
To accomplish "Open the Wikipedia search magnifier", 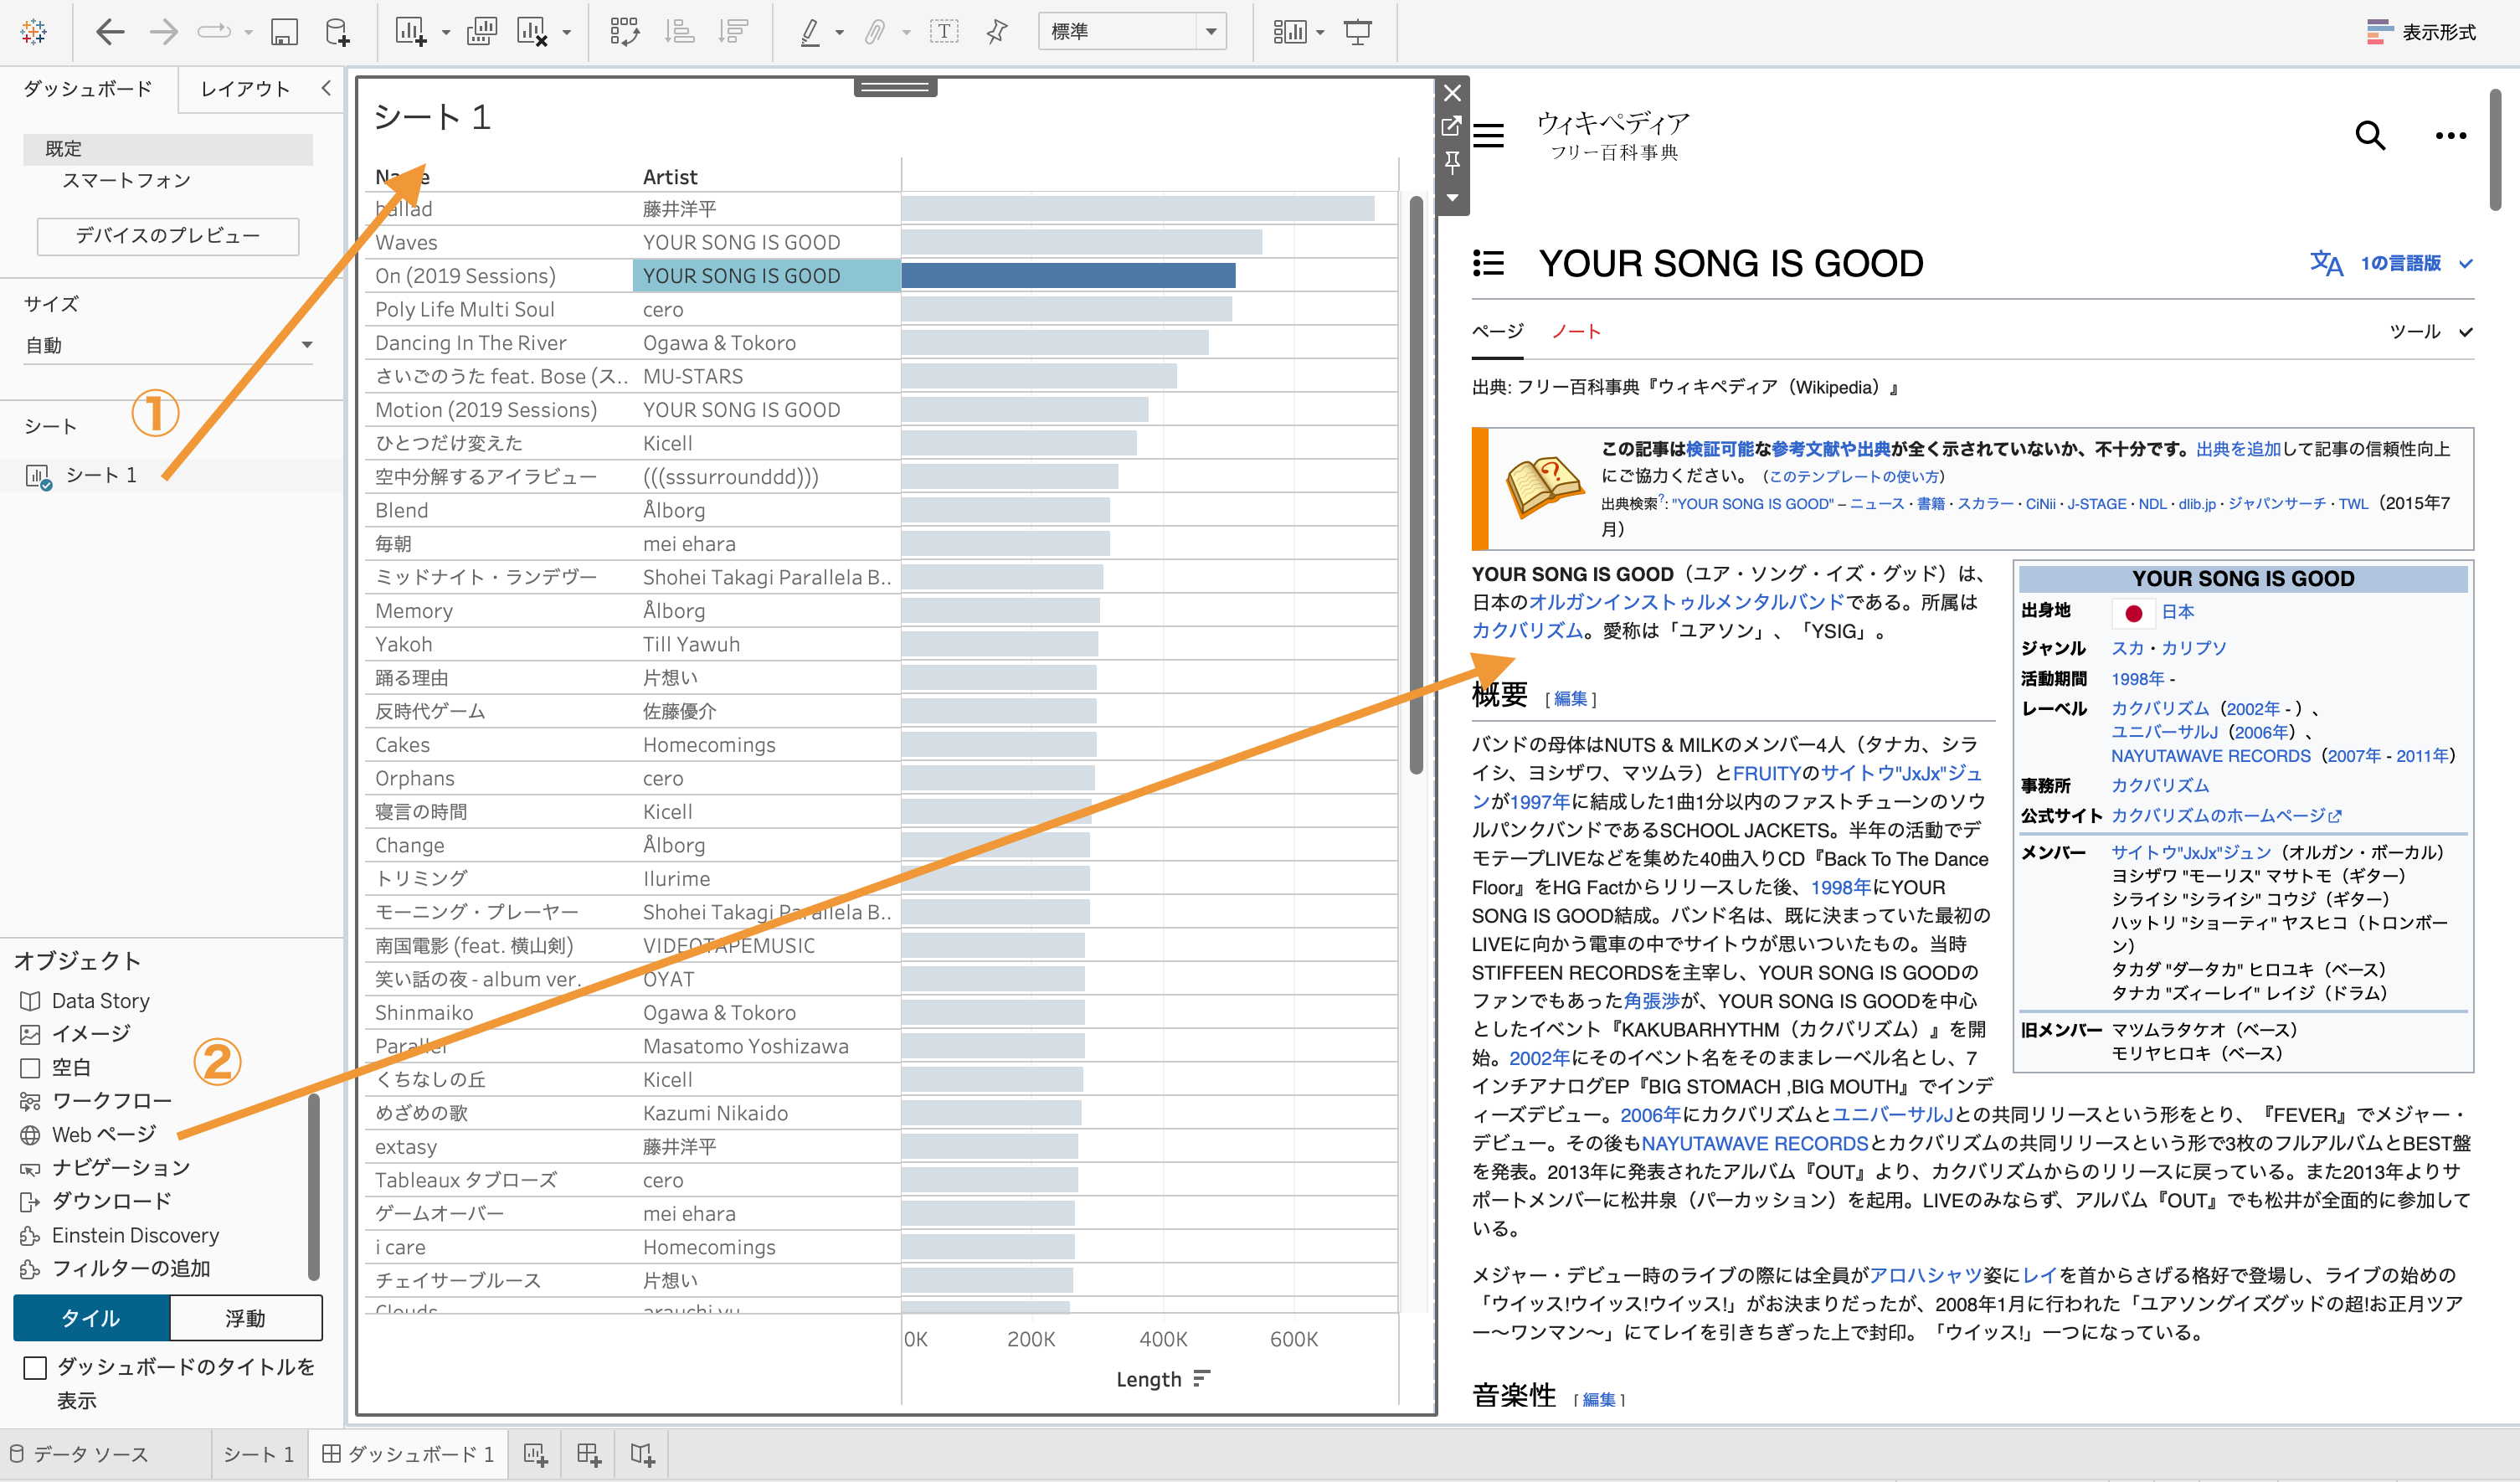I will 2370,135.
